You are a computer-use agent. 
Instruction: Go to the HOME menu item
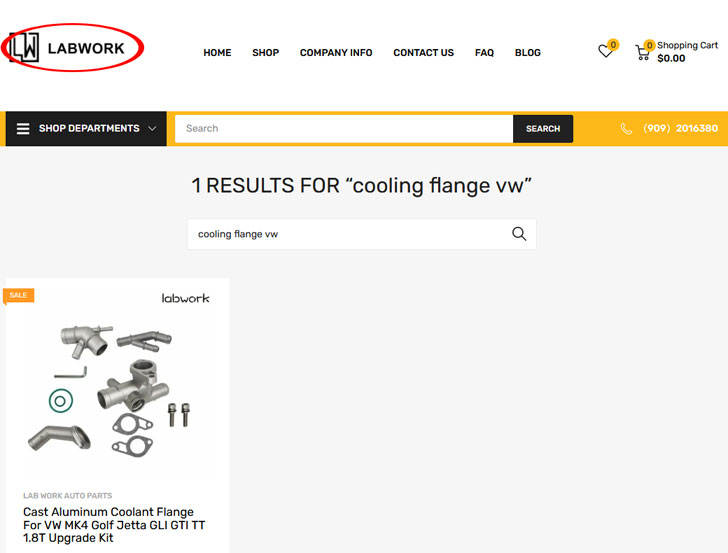coord(217,52)
